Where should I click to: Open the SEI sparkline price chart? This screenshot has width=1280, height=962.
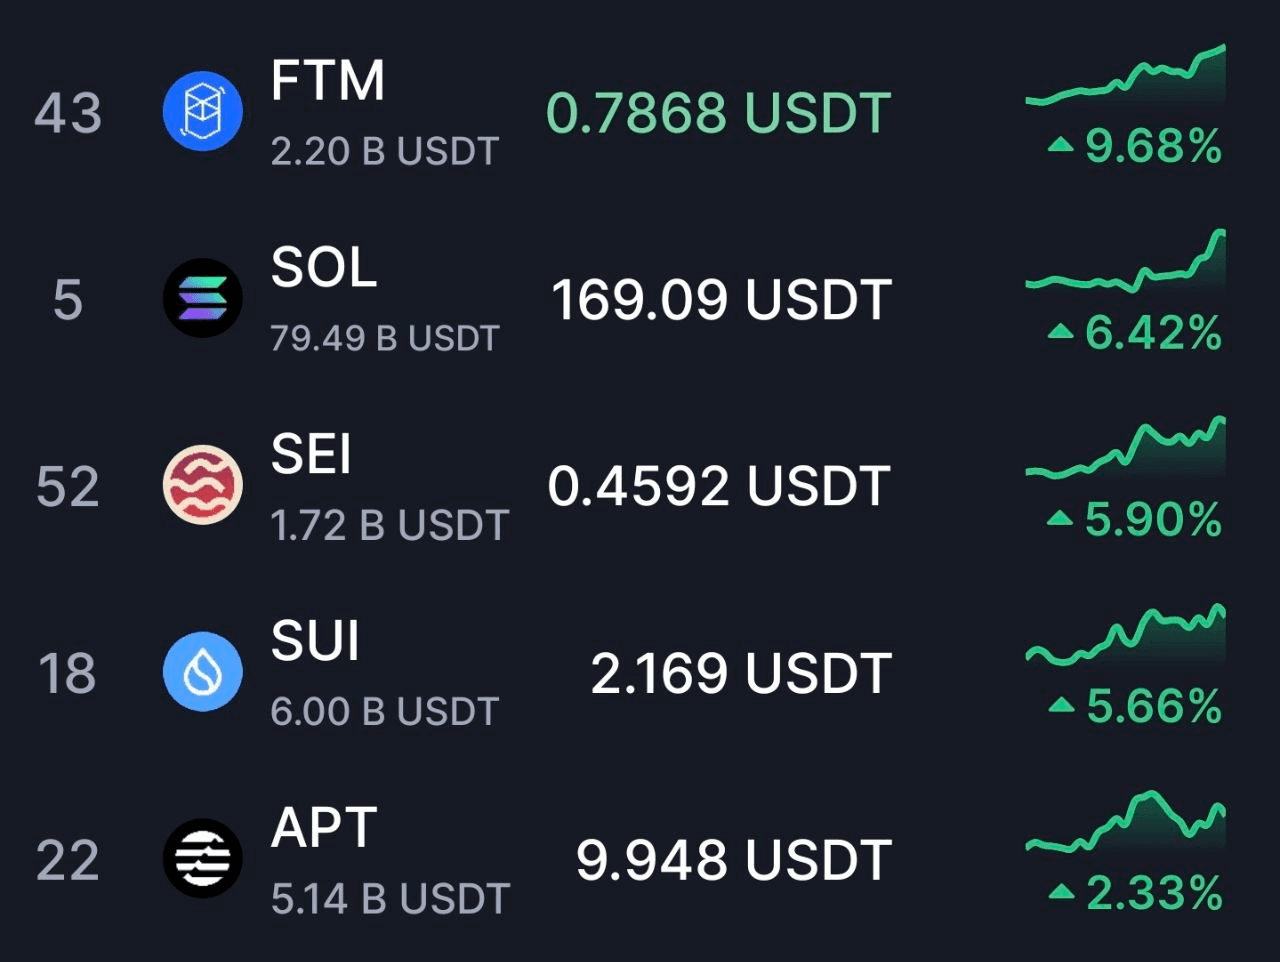[x=1126, y=448]
